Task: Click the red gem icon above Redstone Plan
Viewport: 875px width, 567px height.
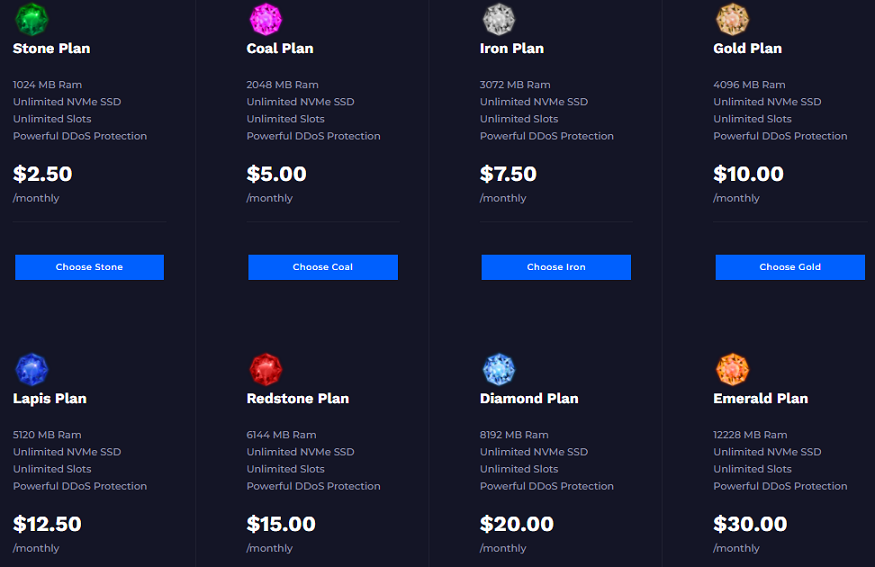Action: [265, 369]
